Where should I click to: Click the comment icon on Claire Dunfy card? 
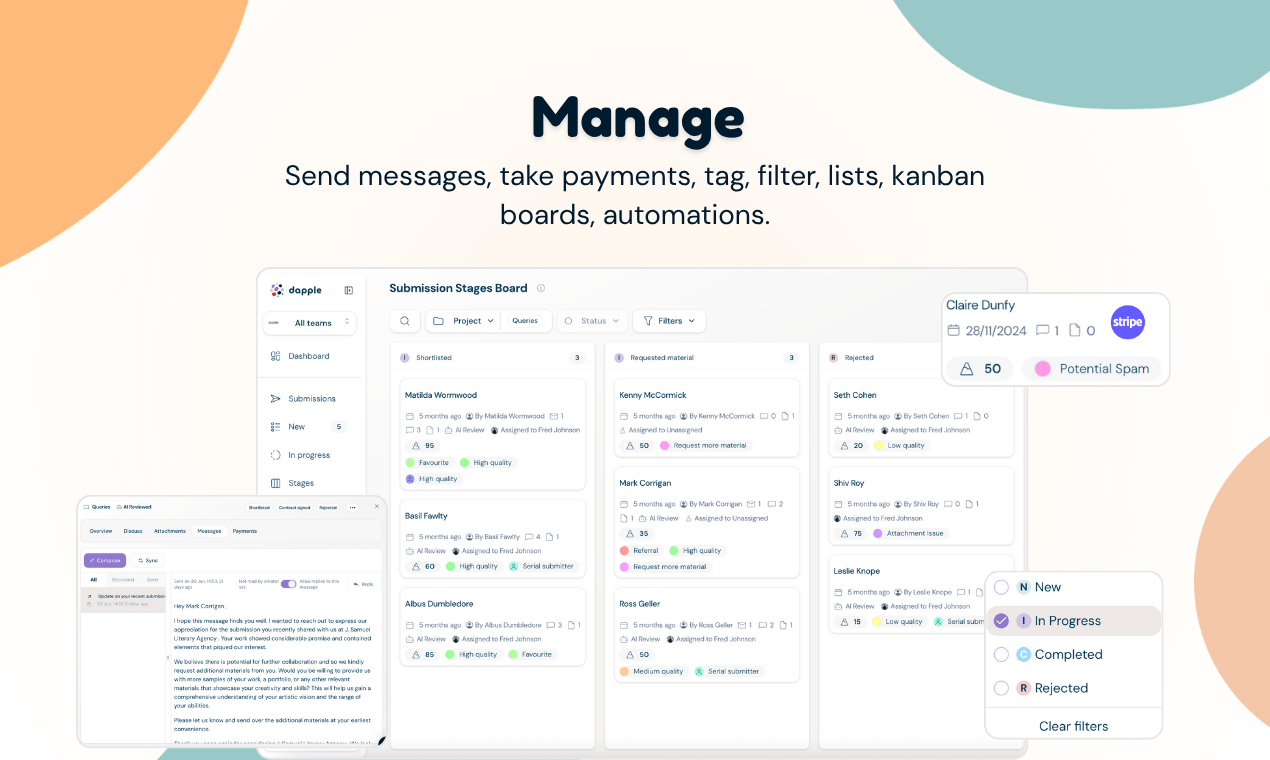pos(1043,330)
